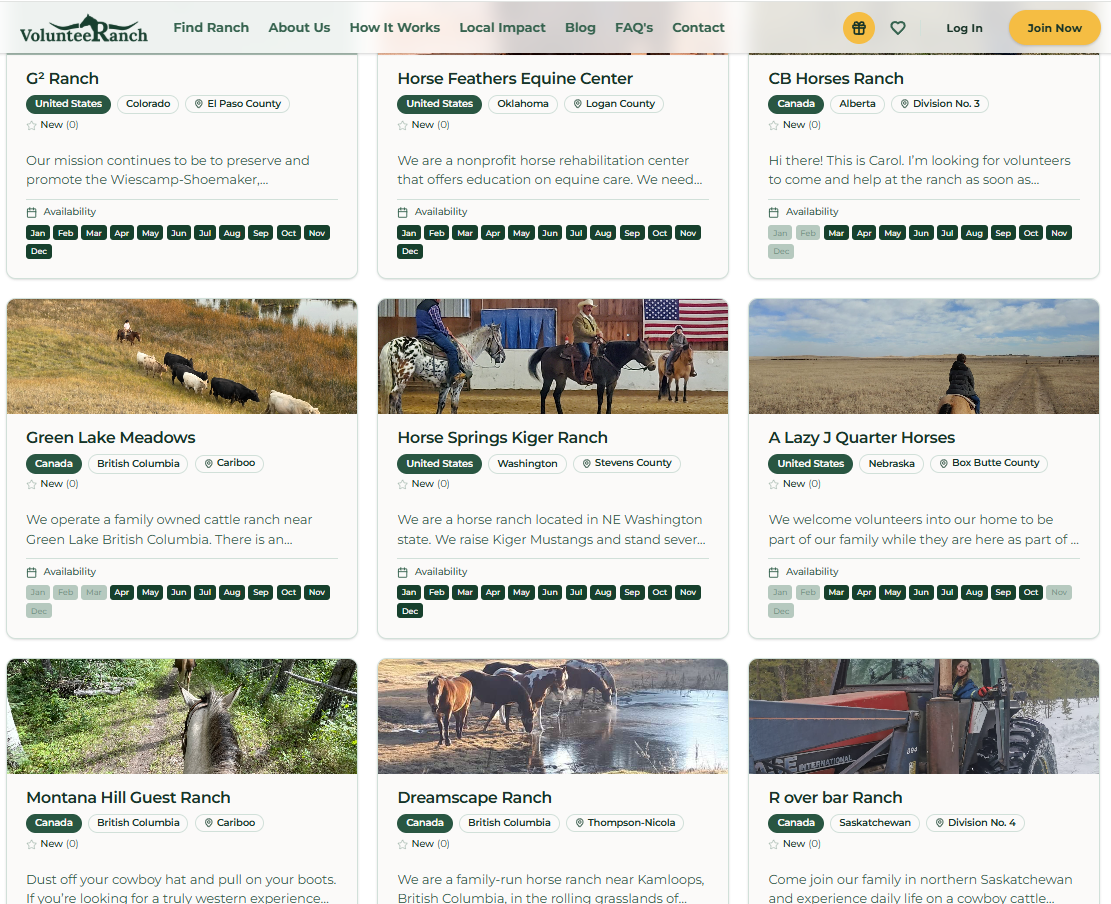Click the Log In link
The height and width of the screenshot is (904, 1111).
(964, 28)
